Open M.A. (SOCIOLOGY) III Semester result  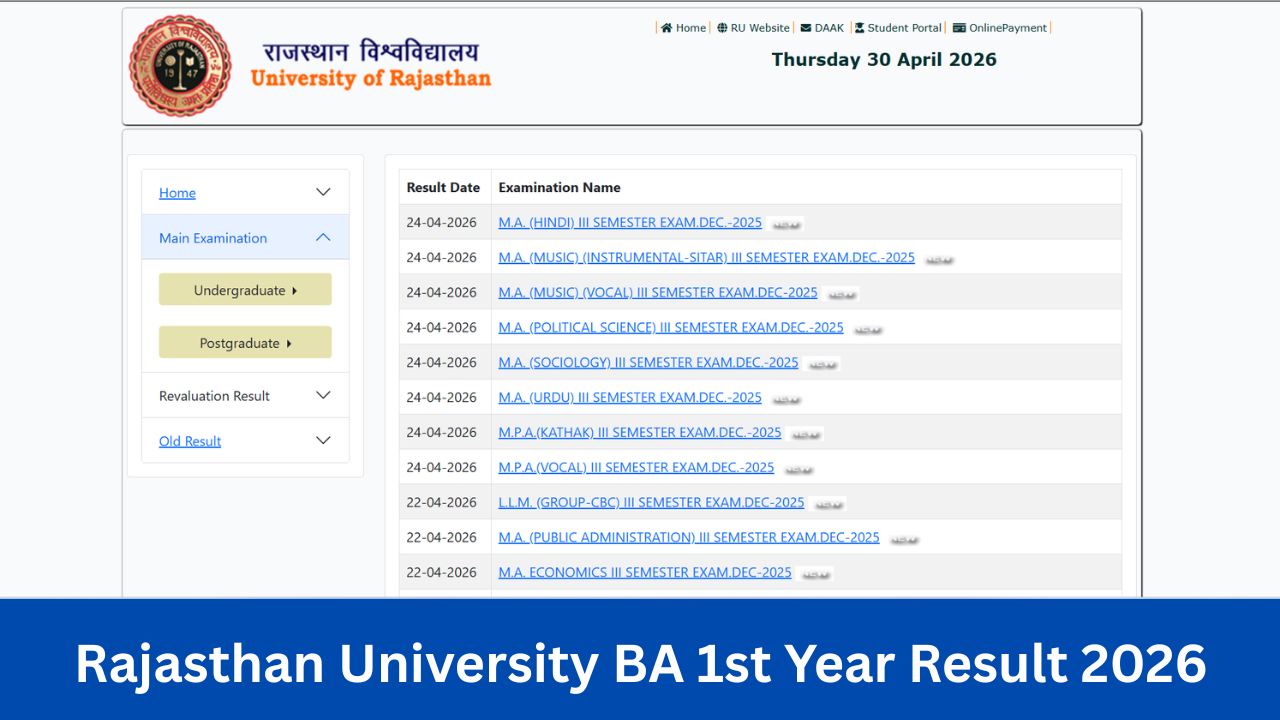(649, 362)
